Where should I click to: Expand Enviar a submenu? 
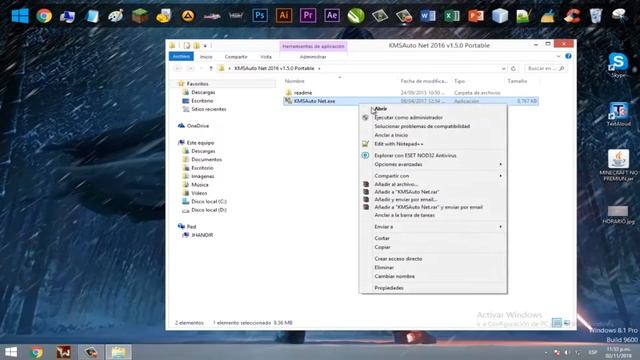tap(433, 227)
